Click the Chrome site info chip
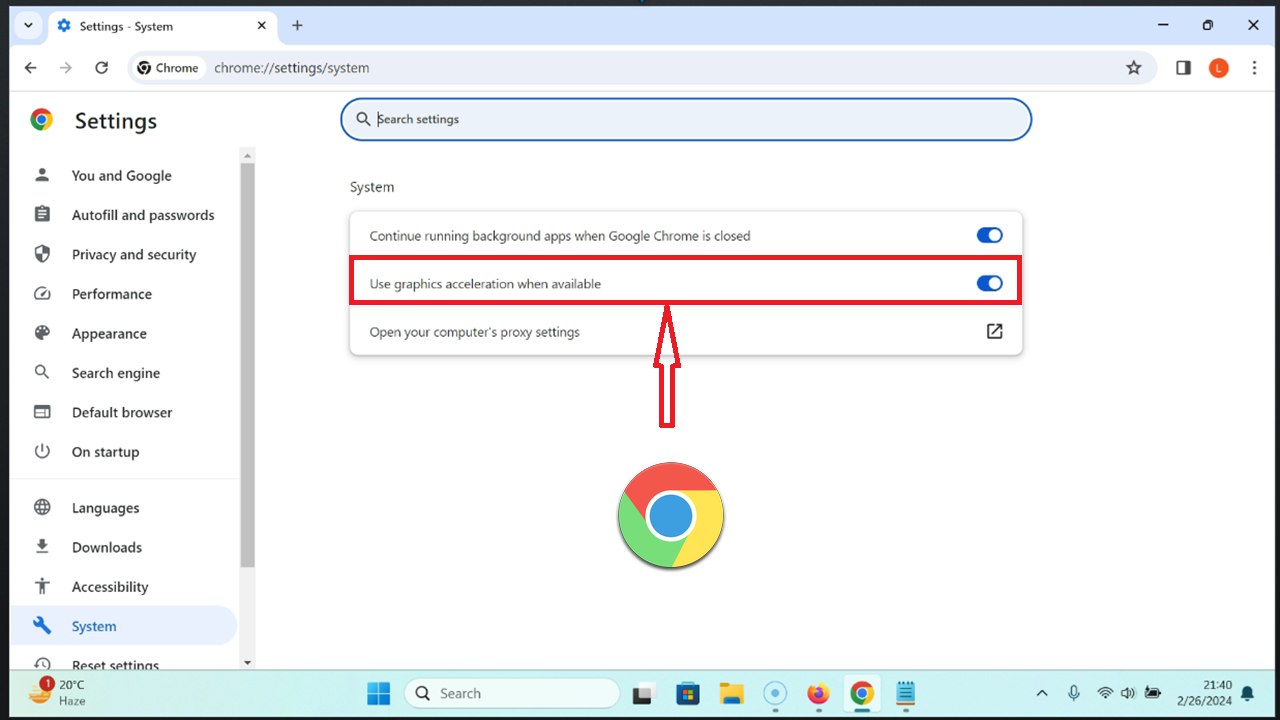The height and width of the screenshot is (720, 1280). [168, 68]
